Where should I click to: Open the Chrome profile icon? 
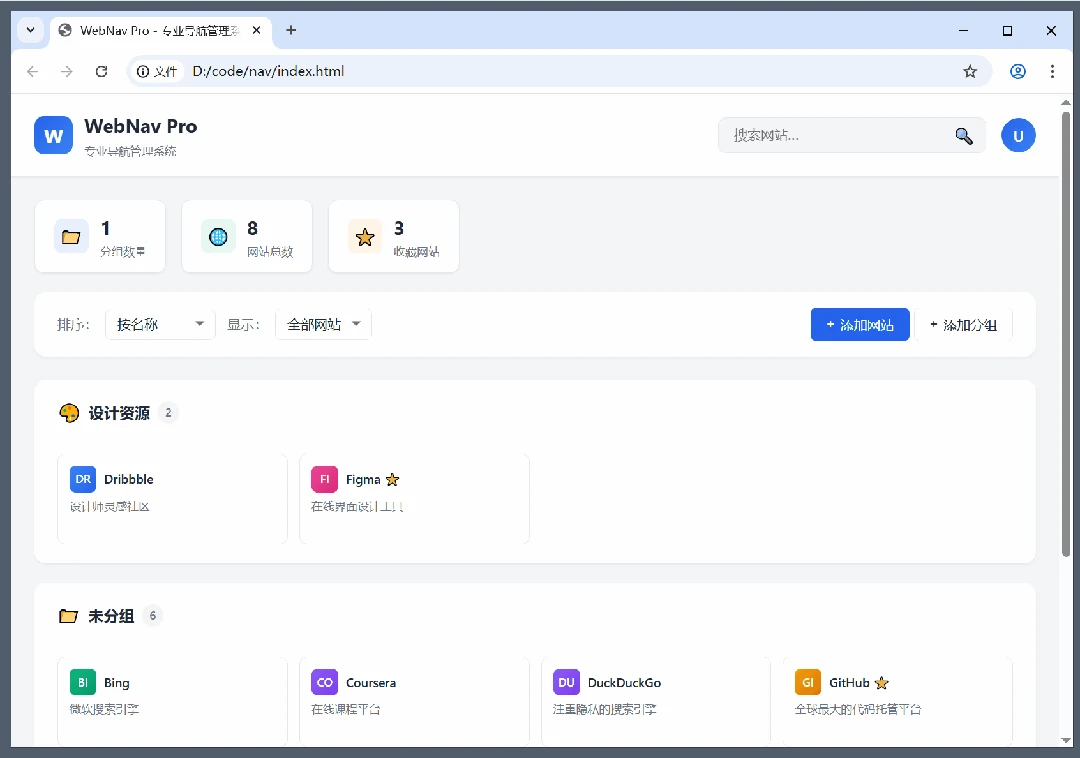pyautogui.click(x=1017, y=71)
